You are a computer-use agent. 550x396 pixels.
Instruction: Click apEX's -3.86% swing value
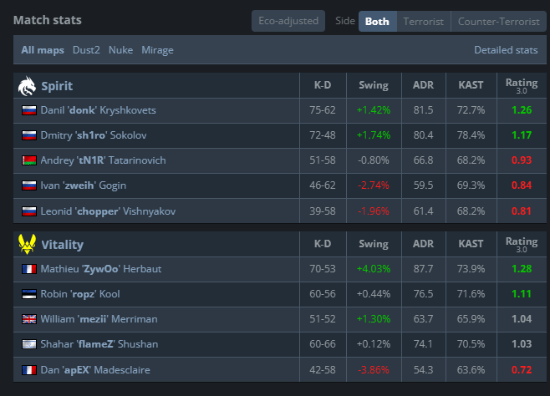(374, 370)
